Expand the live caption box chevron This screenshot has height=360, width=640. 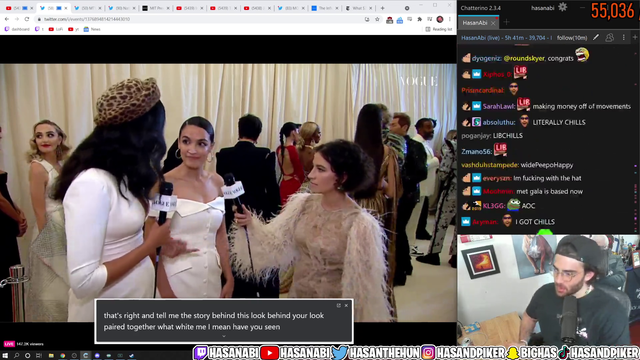pos(224,336)
